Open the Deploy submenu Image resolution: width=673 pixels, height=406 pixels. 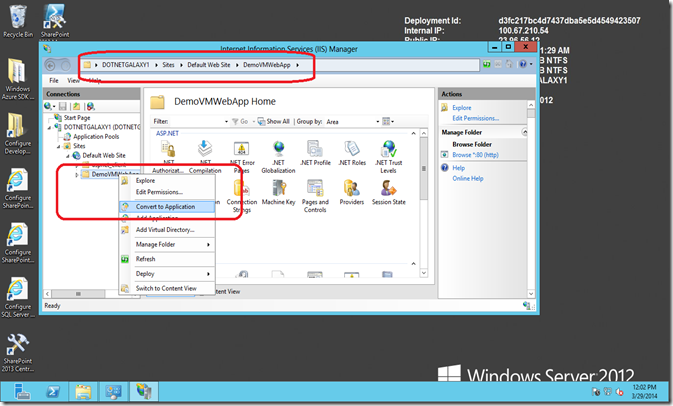167,273
